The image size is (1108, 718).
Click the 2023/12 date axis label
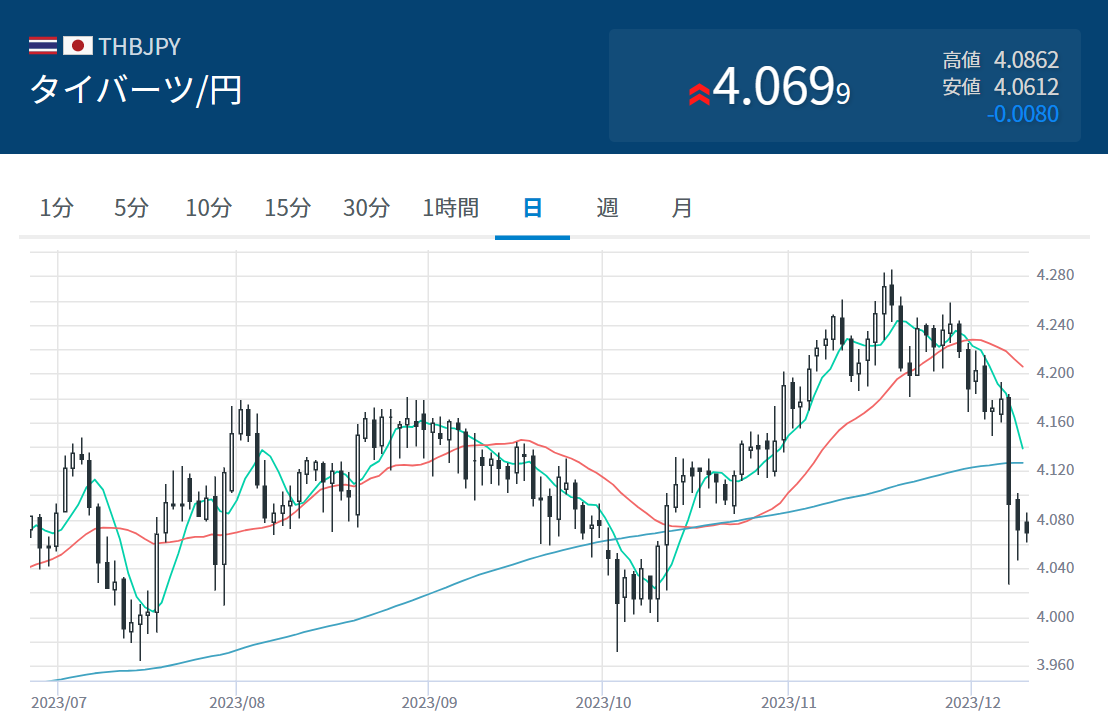[973, 702]
